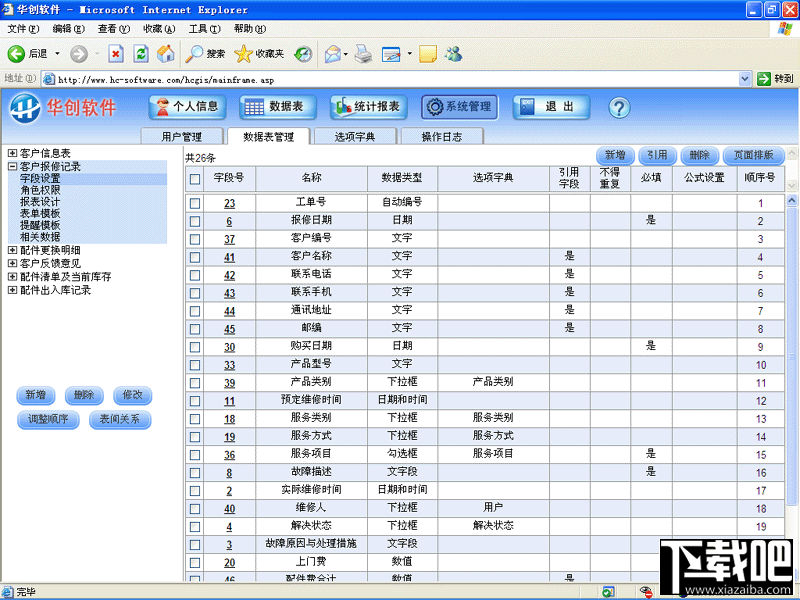
Task: Expand the 客户信息表 tree node
Action: click(12, 153)
